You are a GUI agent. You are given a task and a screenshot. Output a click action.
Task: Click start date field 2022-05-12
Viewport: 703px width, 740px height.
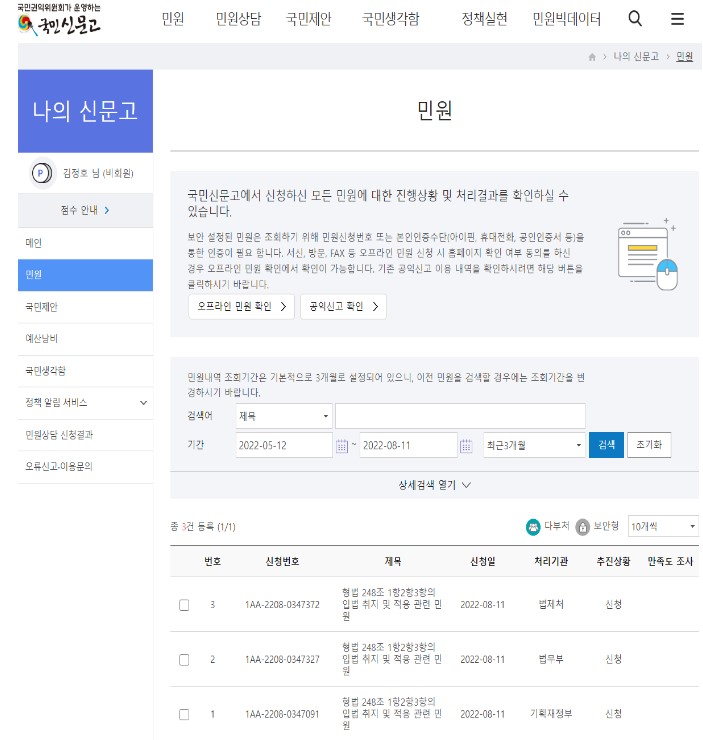284,445
